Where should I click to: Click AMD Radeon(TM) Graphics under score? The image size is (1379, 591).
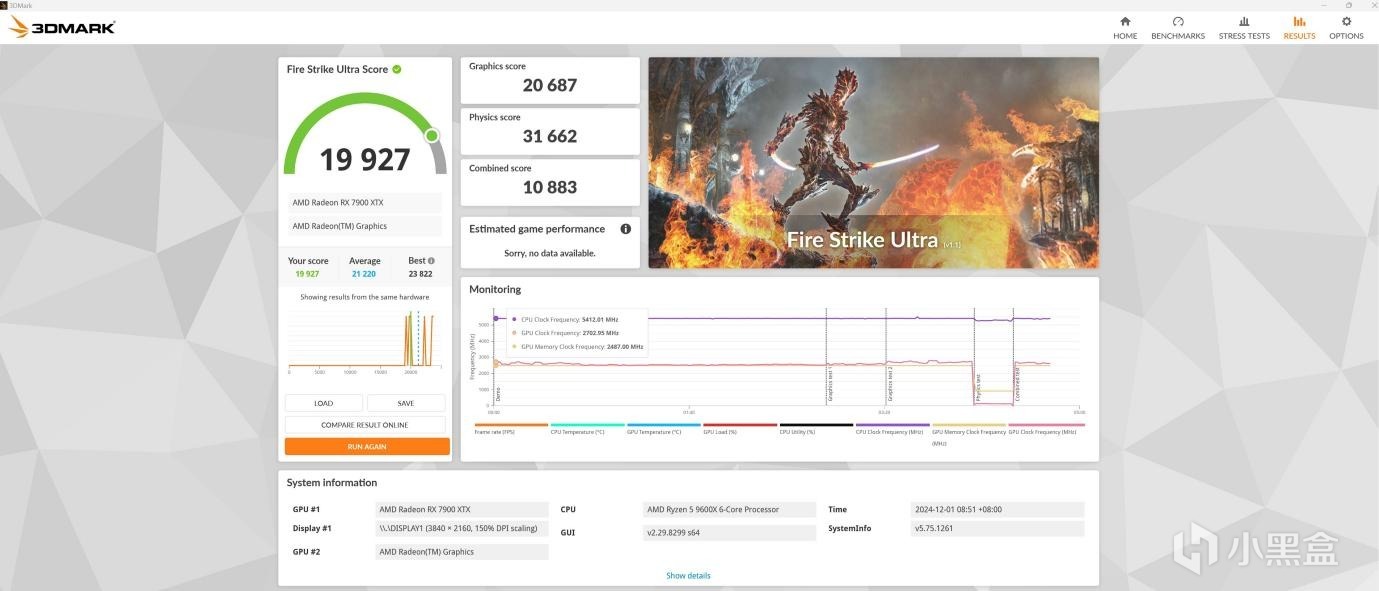point(365,226)
